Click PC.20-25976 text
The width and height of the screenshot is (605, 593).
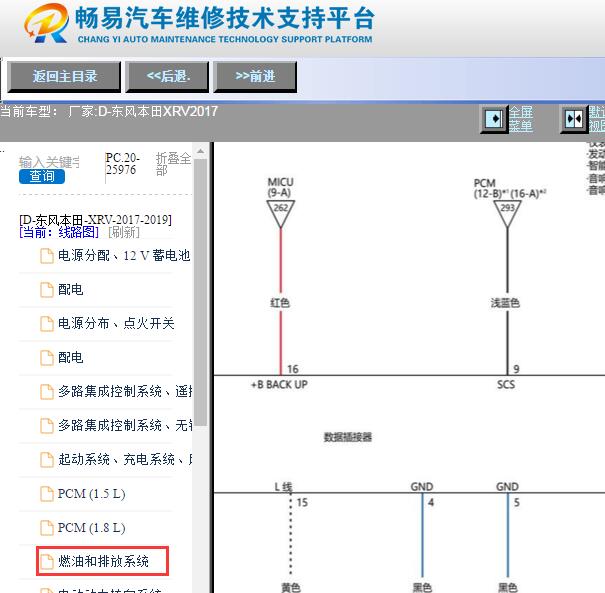pyautogui.click(x=123, y=164)
